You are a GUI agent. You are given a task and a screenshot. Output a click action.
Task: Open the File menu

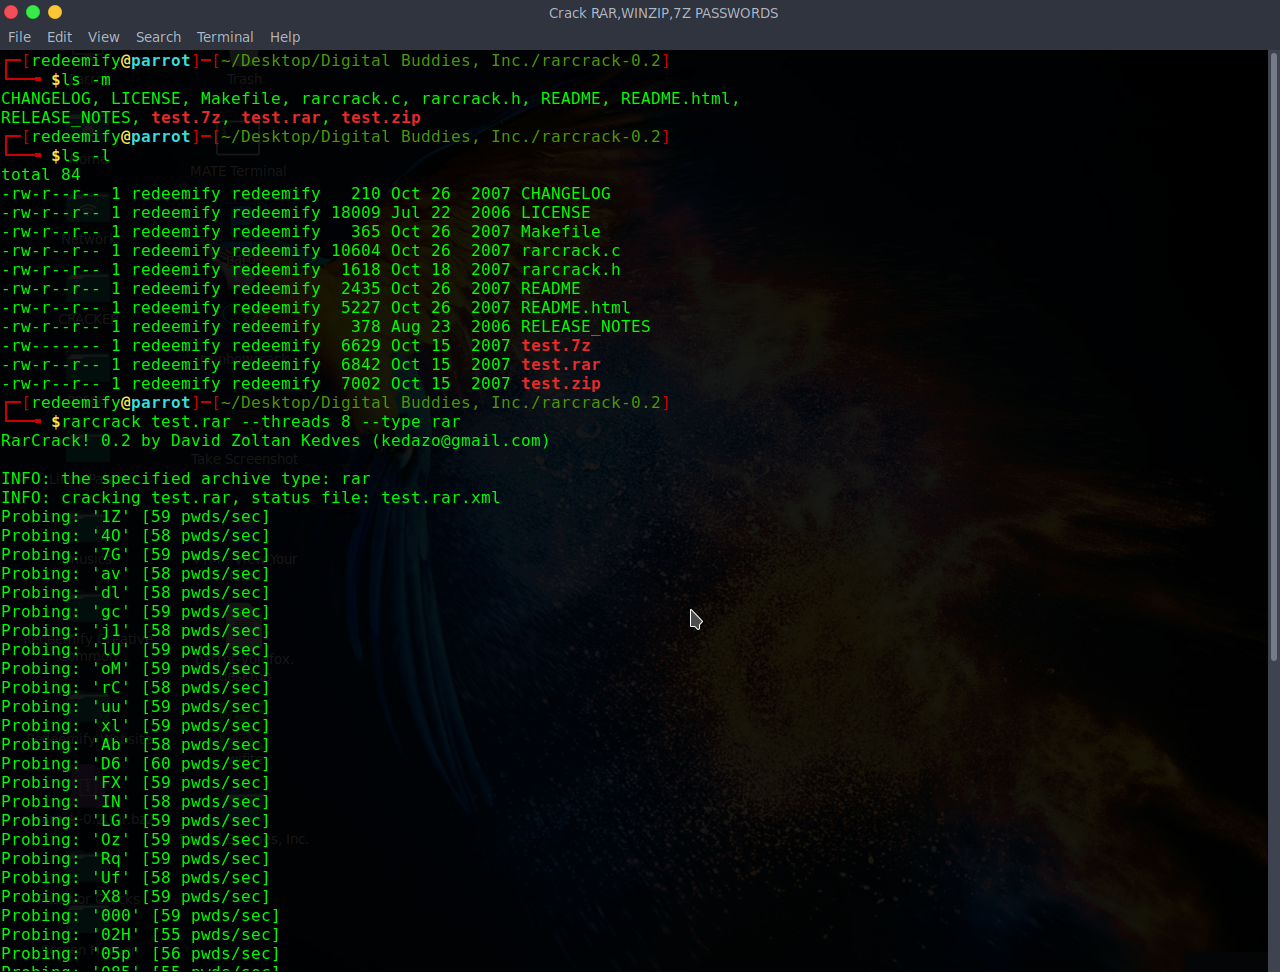coord(19,37)
